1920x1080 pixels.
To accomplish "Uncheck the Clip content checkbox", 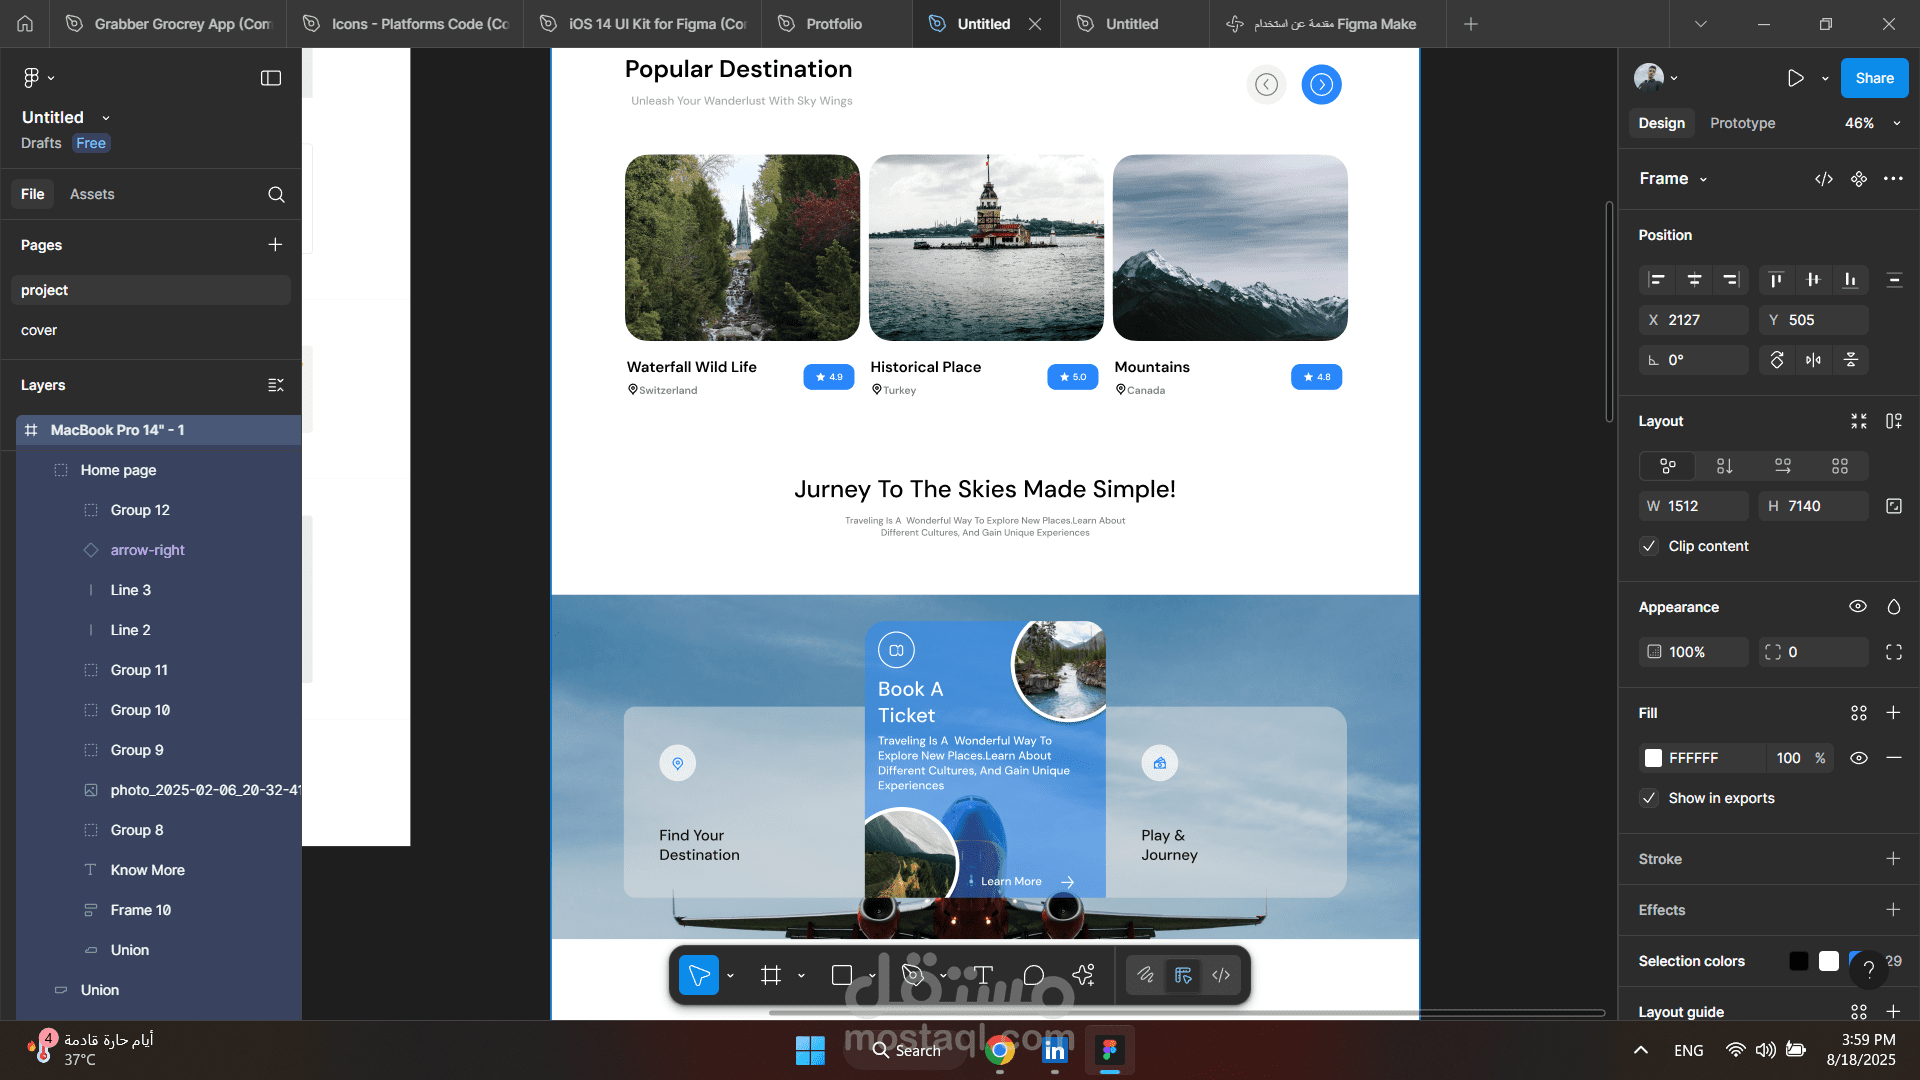I will [x=1649, y=546].
